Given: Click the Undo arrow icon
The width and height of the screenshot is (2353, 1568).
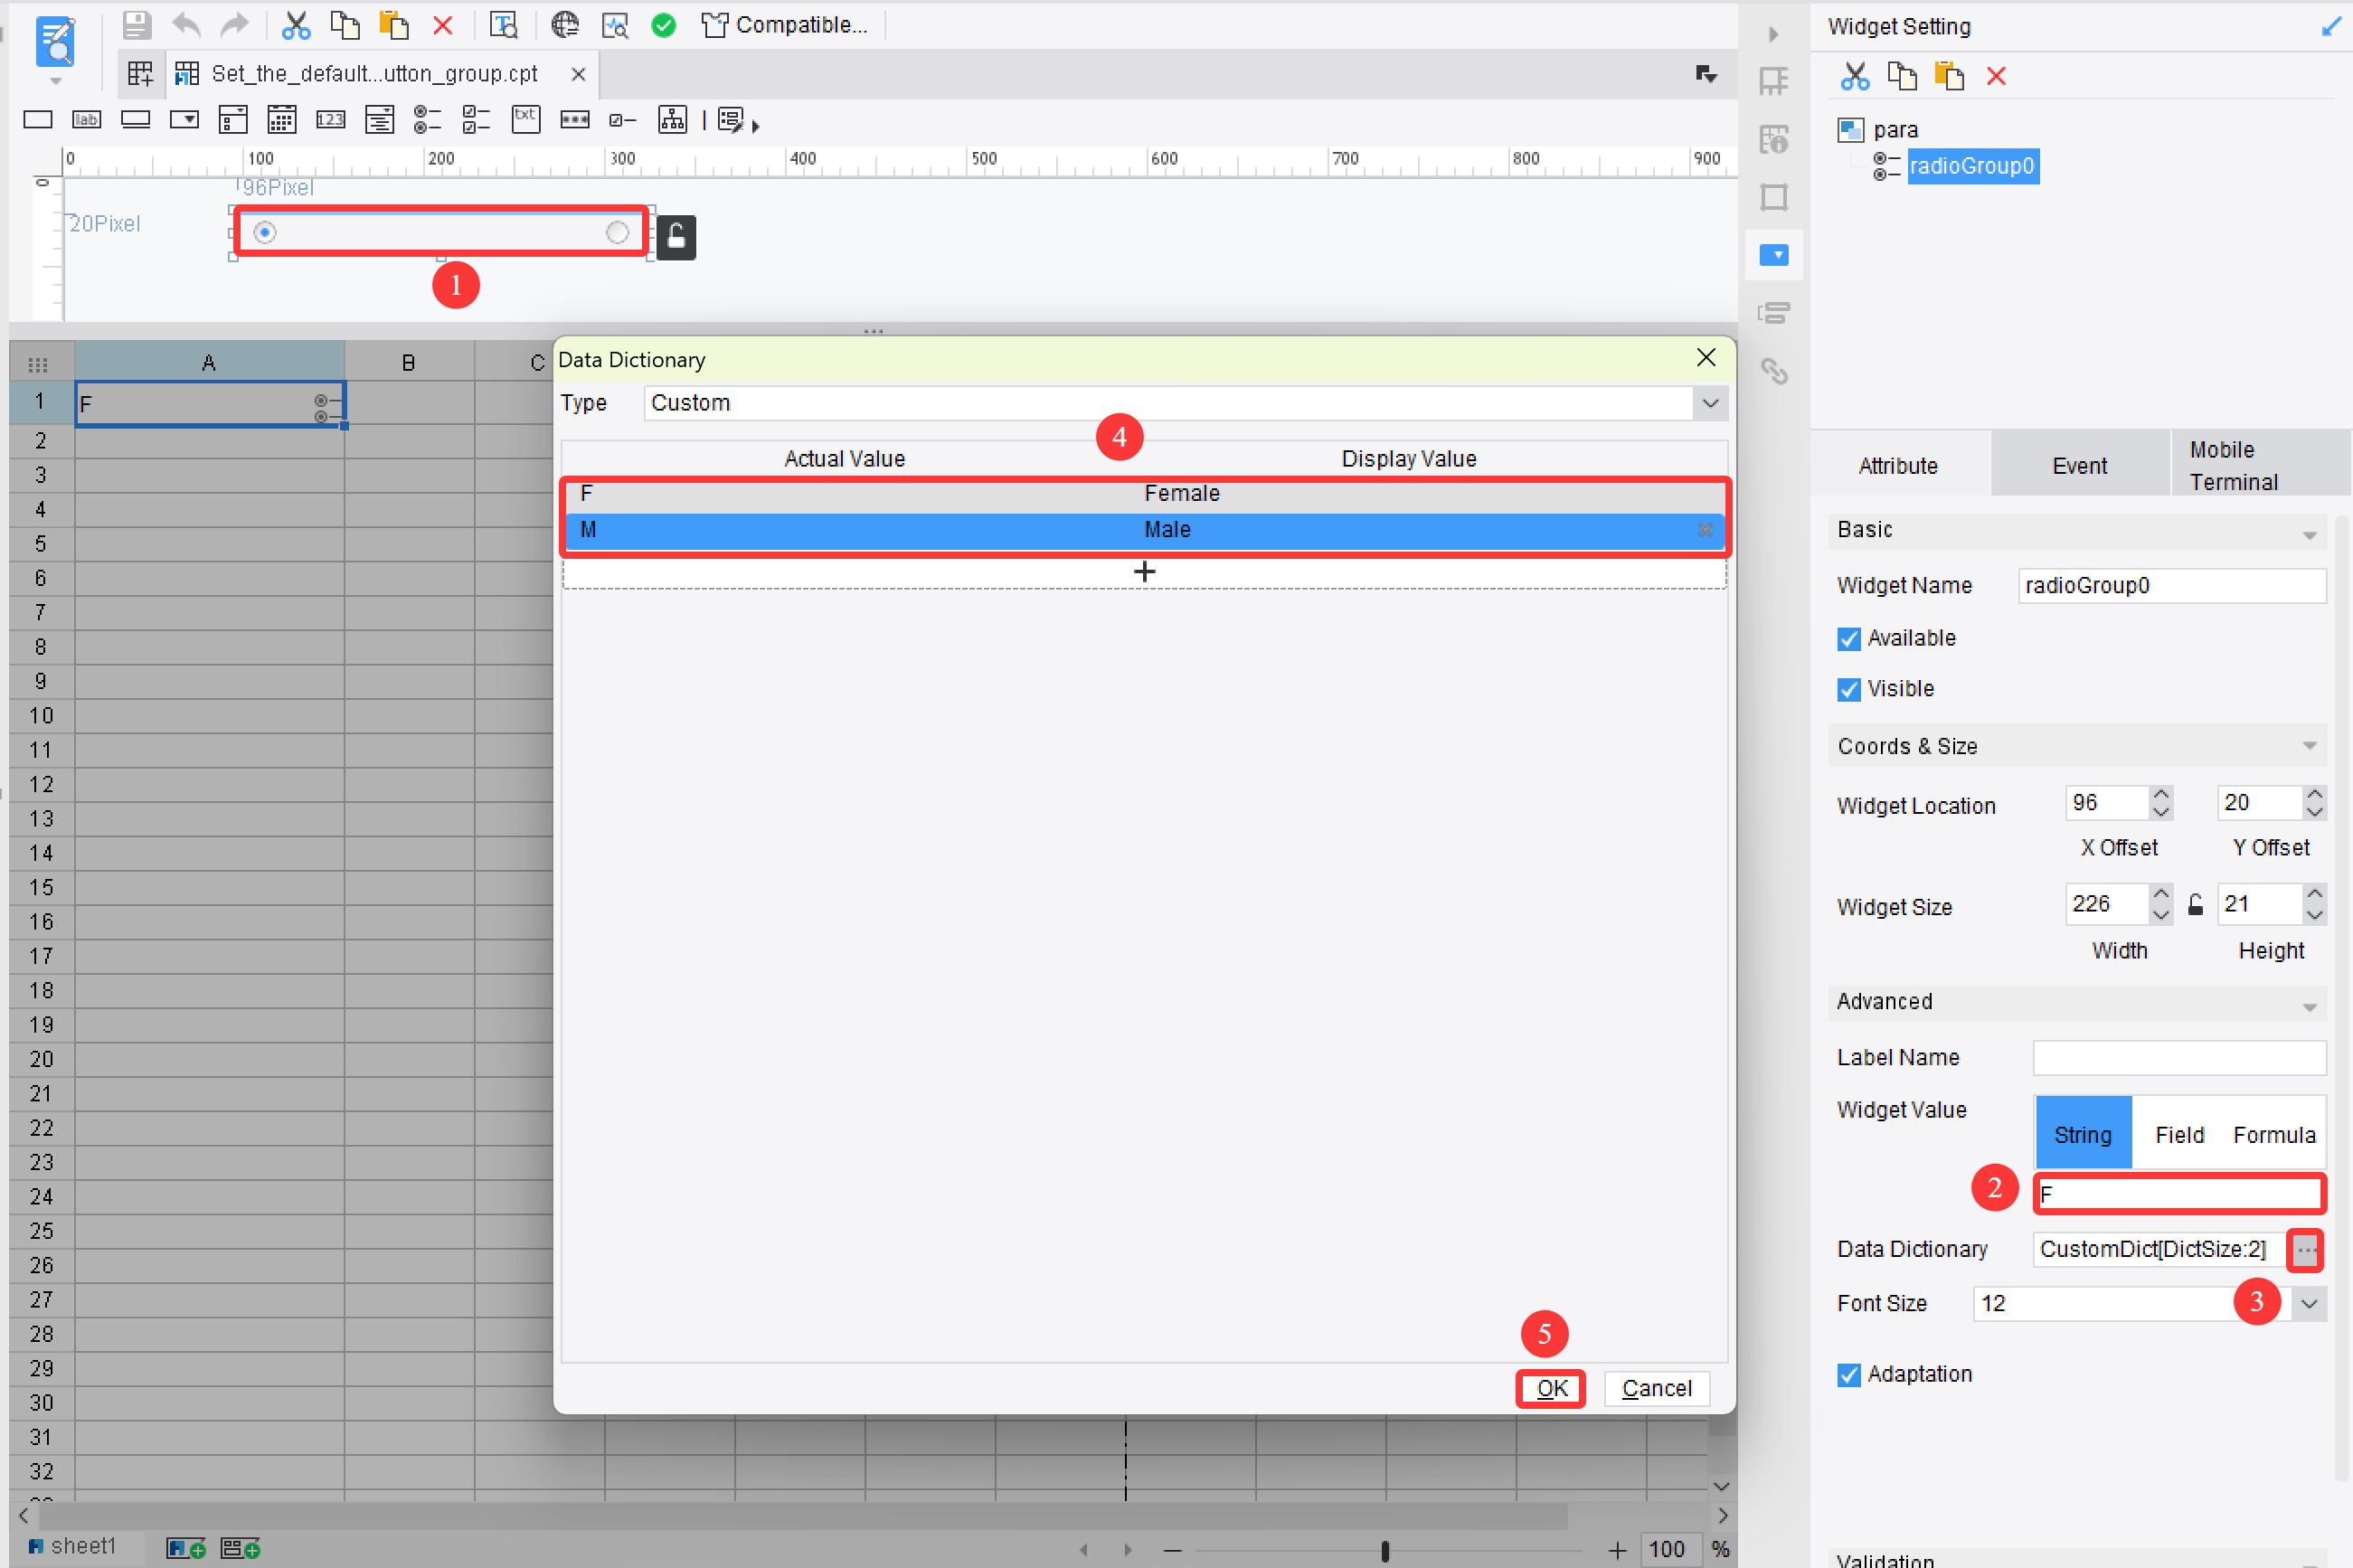Looking at the screenshot, I should (x=186, y=25).
